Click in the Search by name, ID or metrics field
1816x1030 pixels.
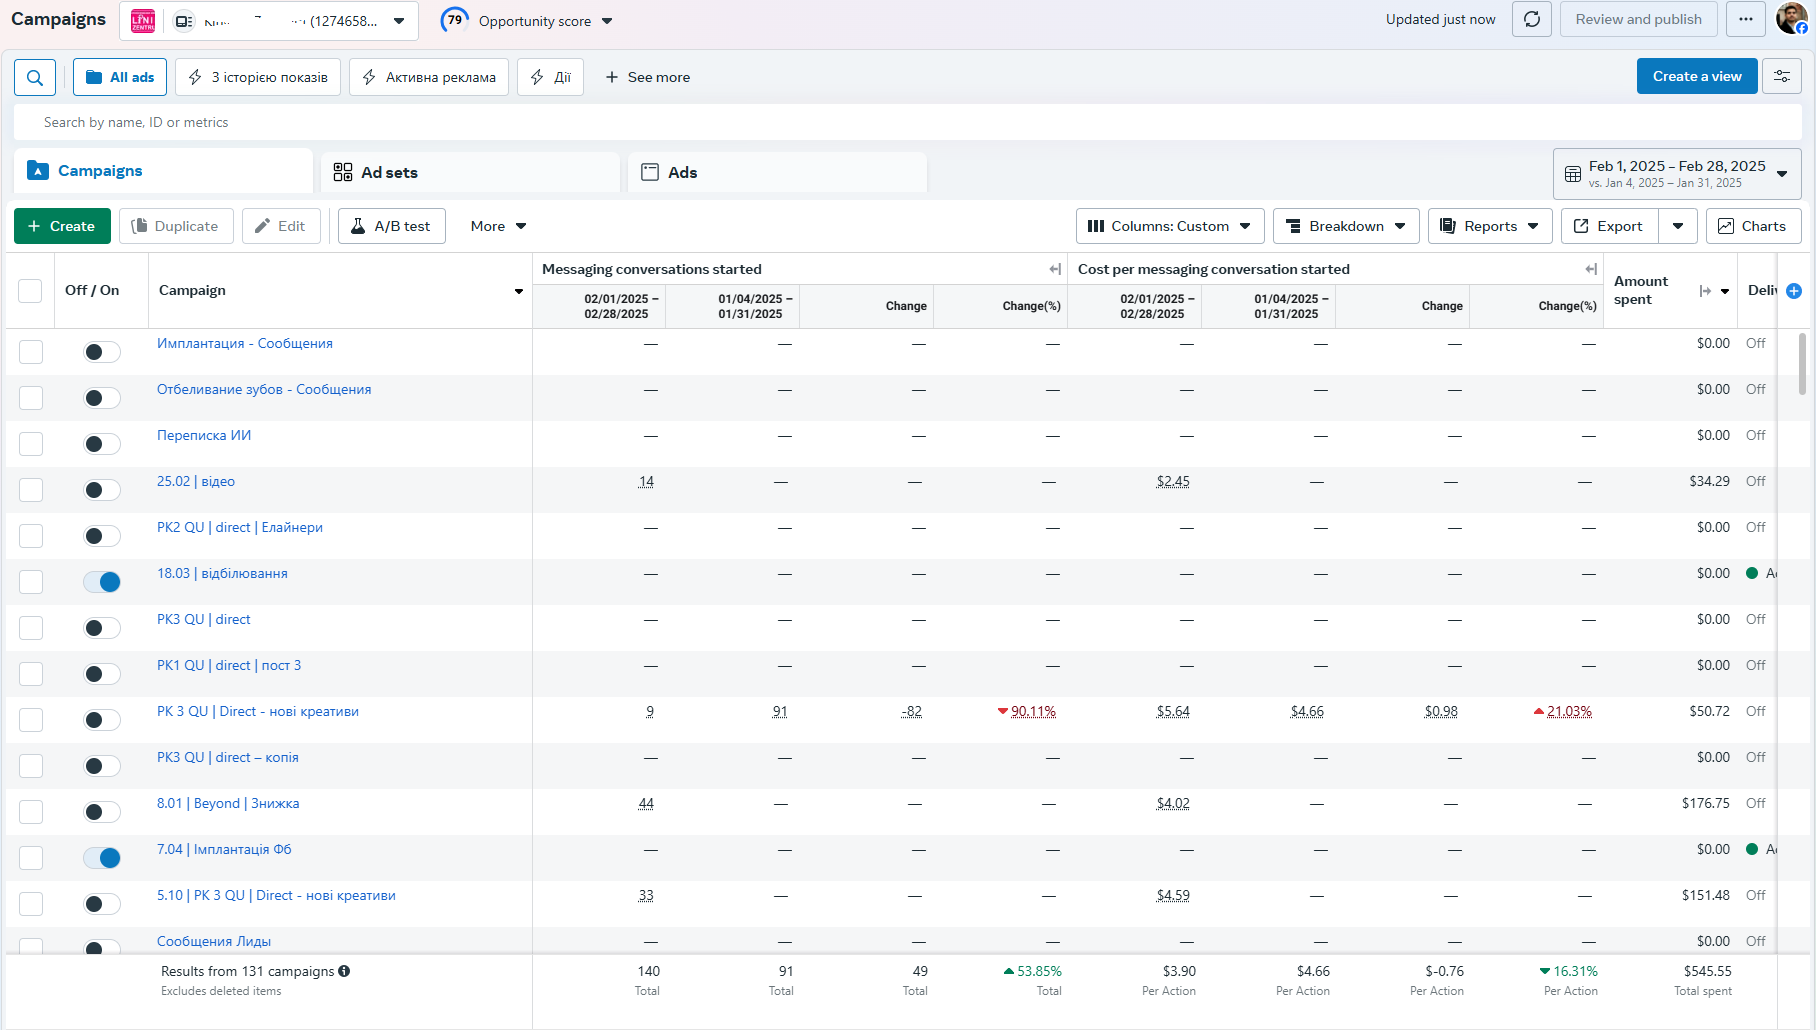tap(907, 122)
